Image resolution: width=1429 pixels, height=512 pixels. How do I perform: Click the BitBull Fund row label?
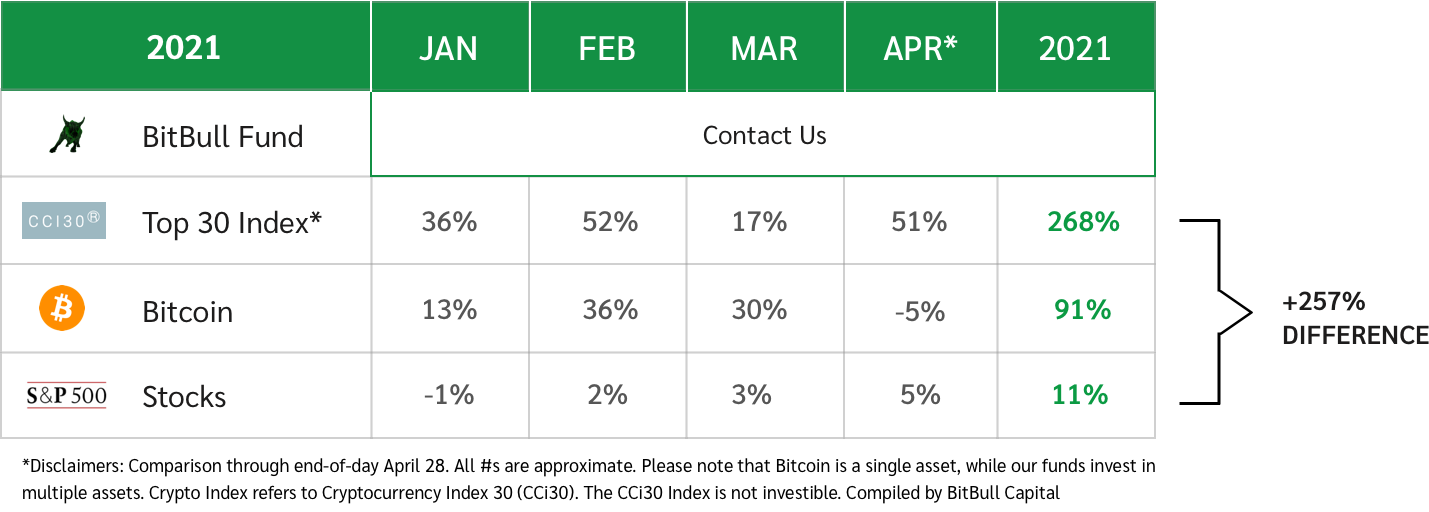223,136
